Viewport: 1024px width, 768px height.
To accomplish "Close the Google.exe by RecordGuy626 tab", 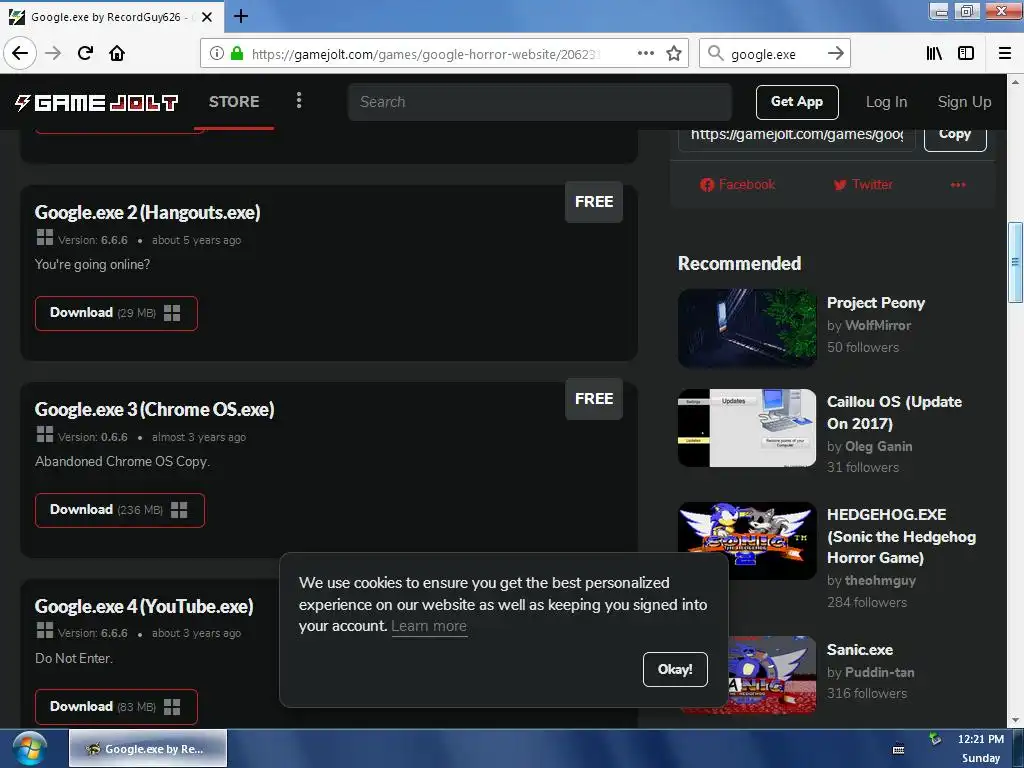I will point(207,17).
